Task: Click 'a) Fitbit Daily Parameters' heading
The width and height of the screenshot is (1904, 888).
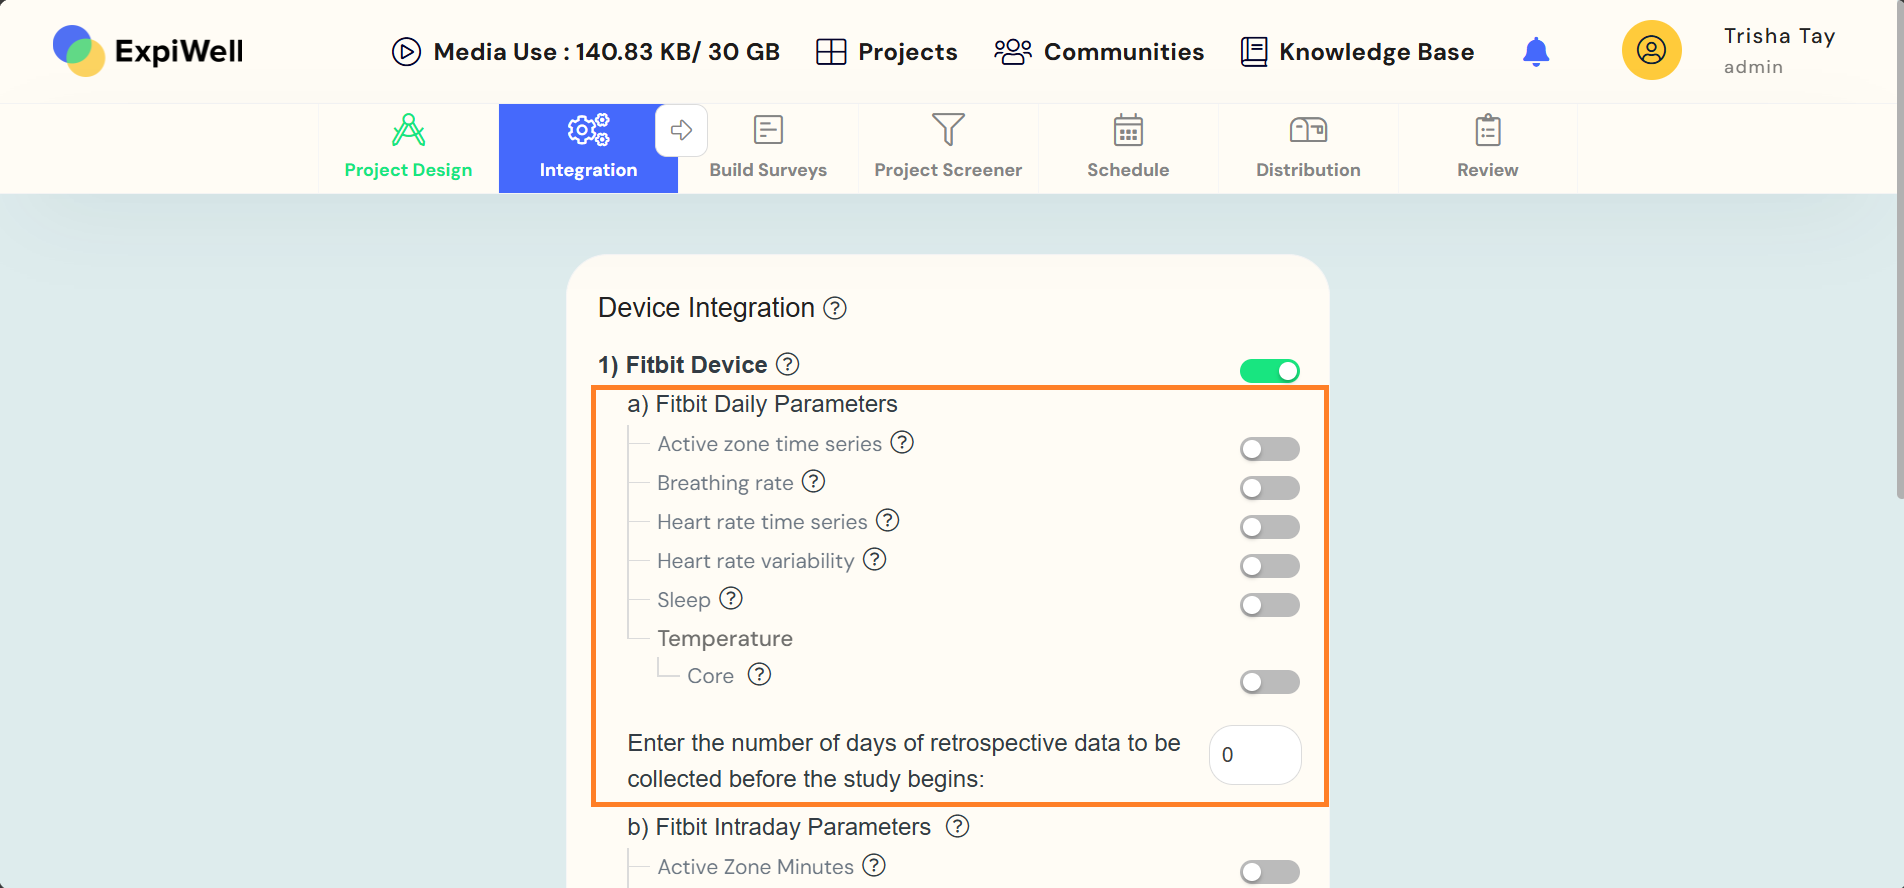Action: tap(762, 404)
